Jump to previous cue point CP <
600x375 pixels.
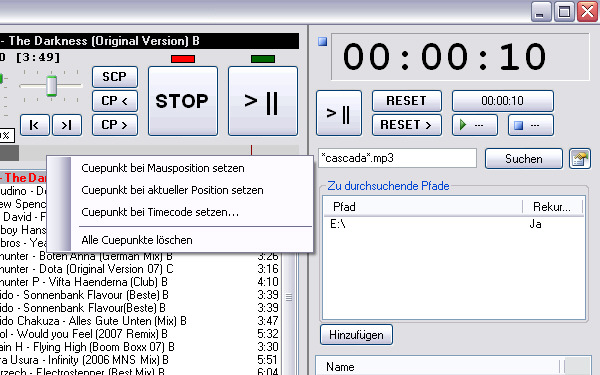pyautogui.click(x=115, y=101)
